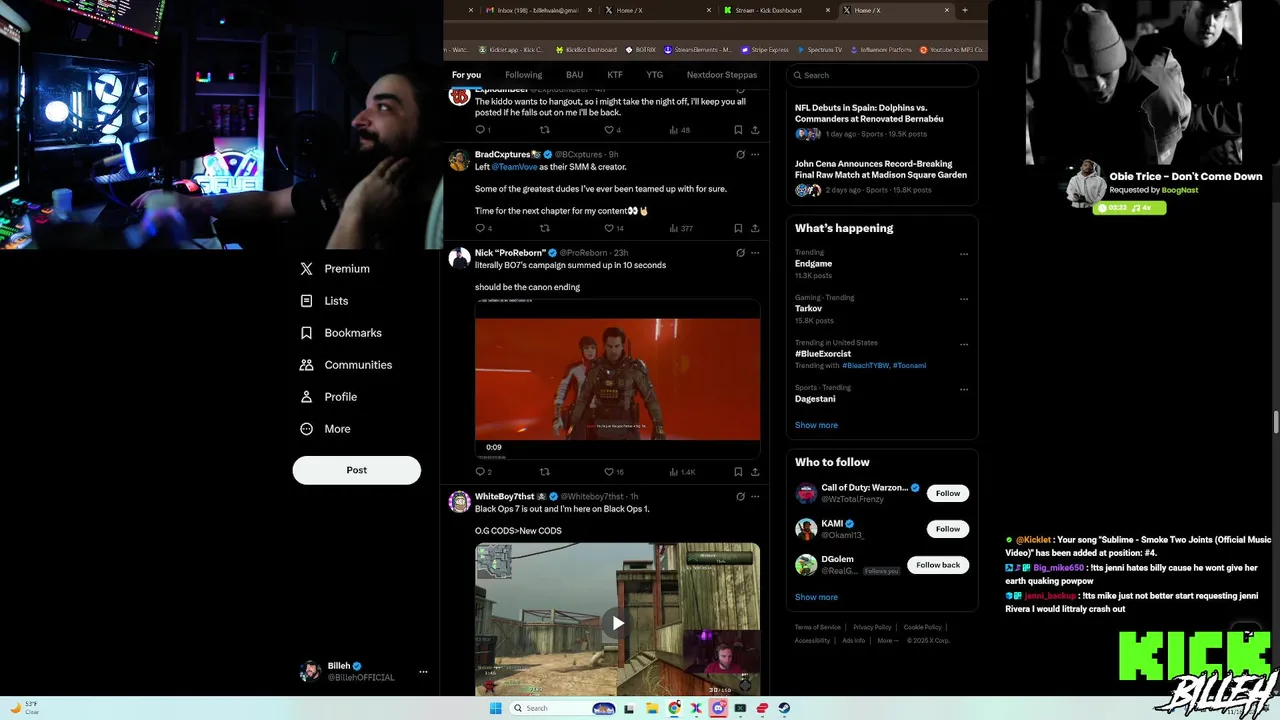Open more options on WhiteBoy7thst post
Image resolution: width=1280 pixels, height=720 pixels.
[x=755, y=497]
